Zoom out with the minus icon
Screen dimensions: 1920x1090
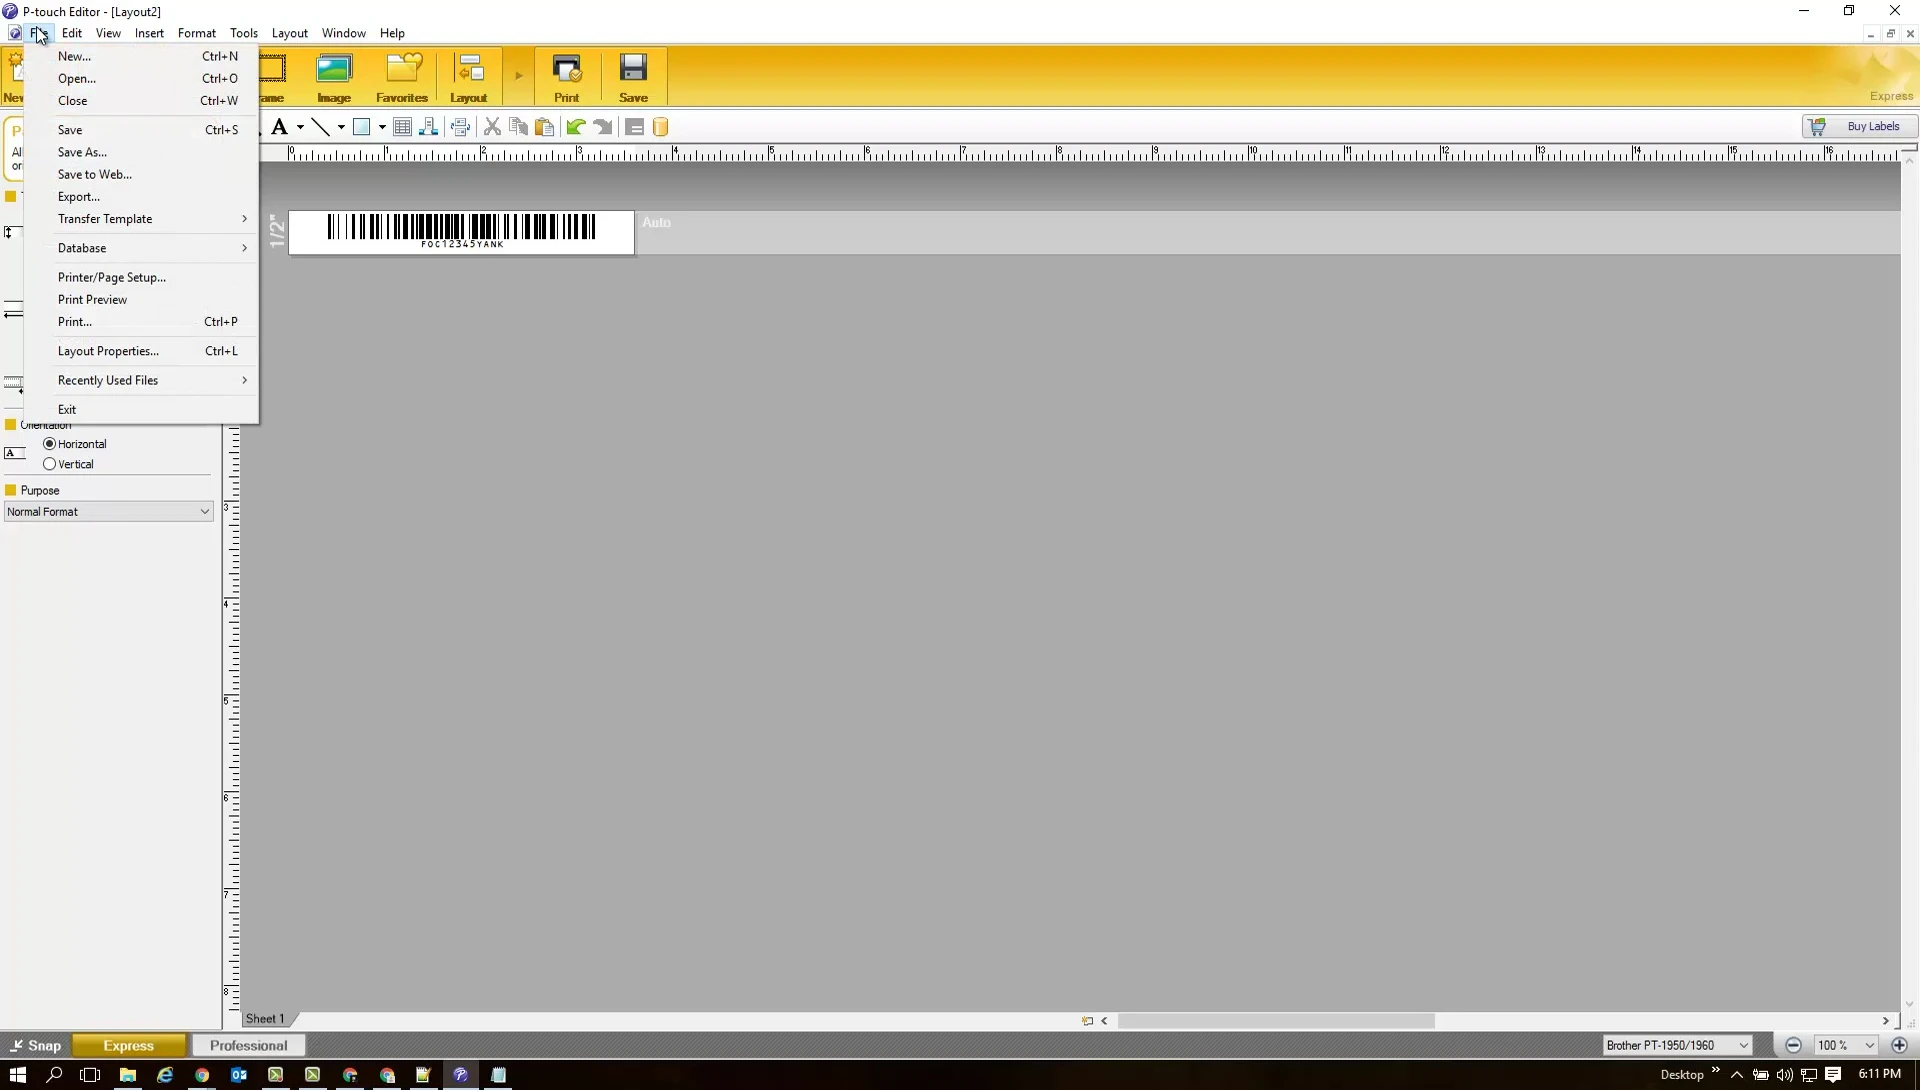(1794, 1046)
